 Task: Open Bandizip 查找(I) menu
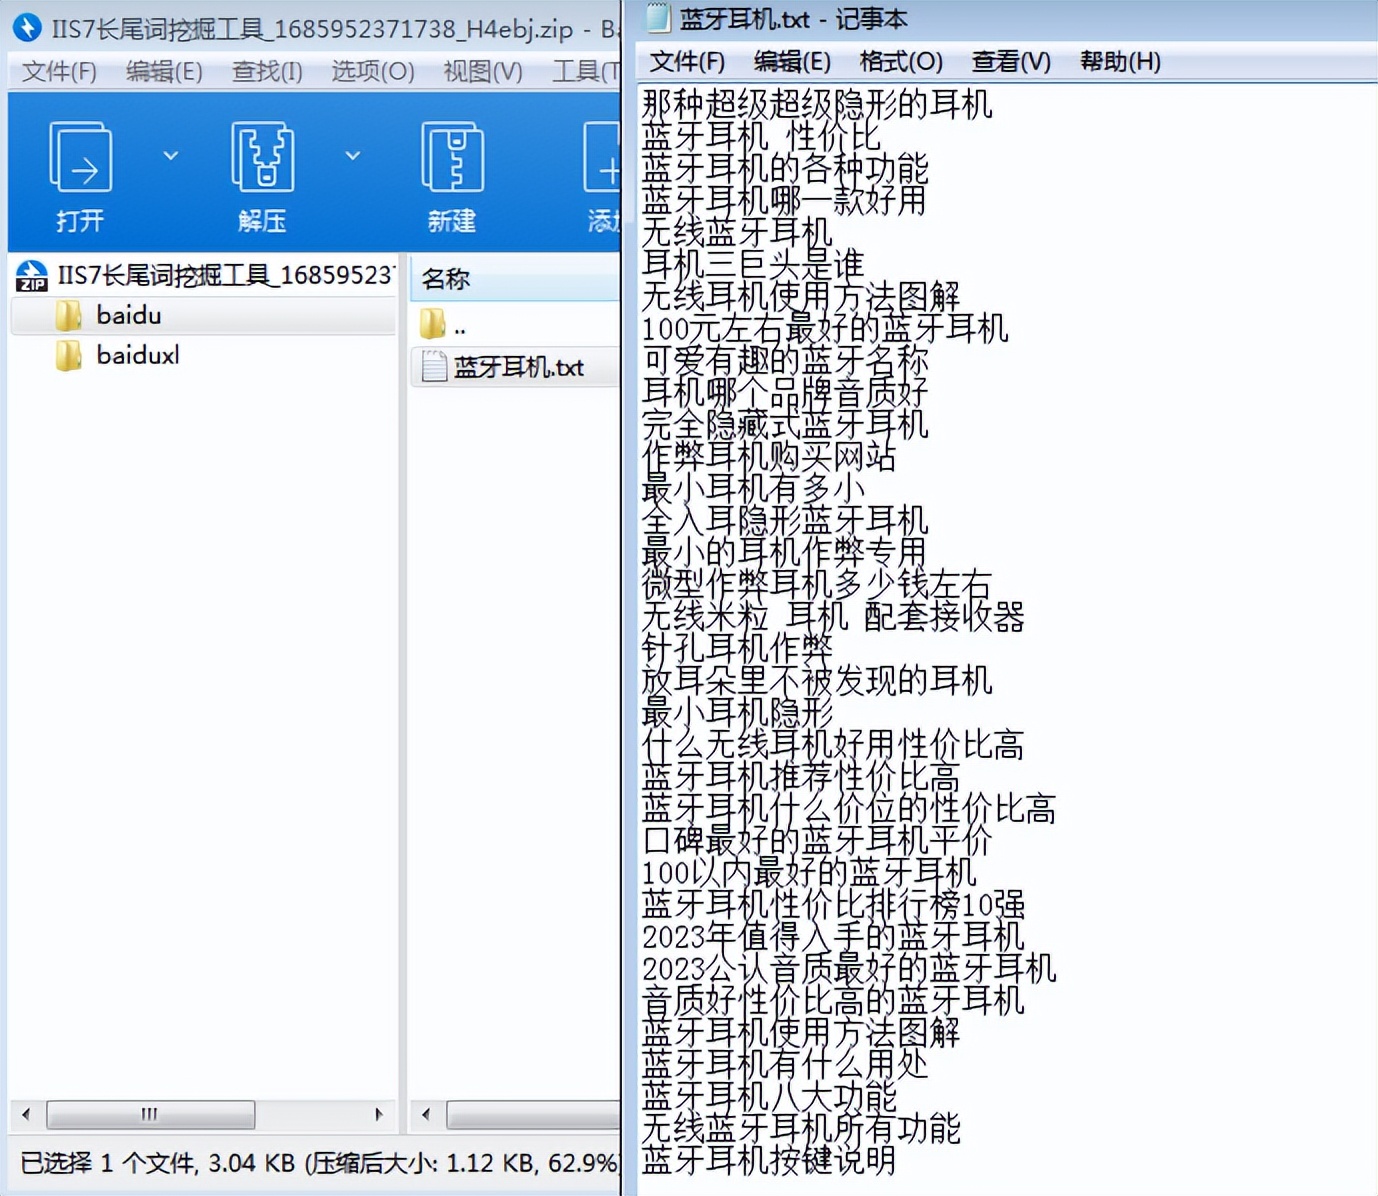pos(267,72)
